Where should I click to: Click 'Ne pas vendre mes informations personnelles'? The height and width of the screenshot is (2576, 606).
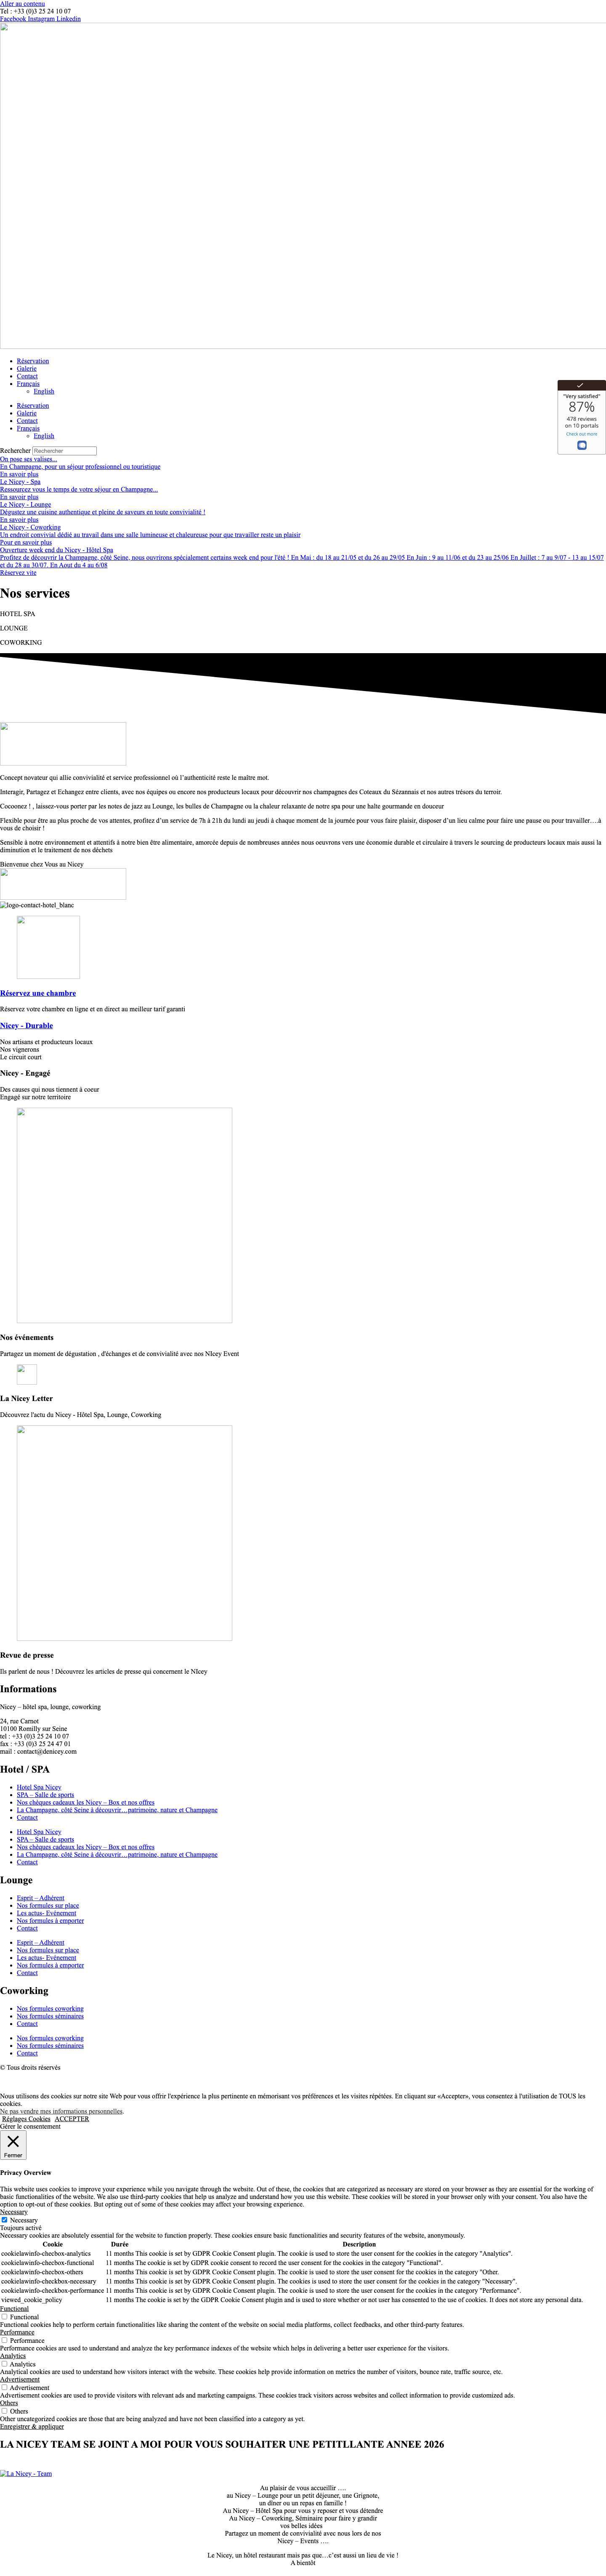(61, 2111)
